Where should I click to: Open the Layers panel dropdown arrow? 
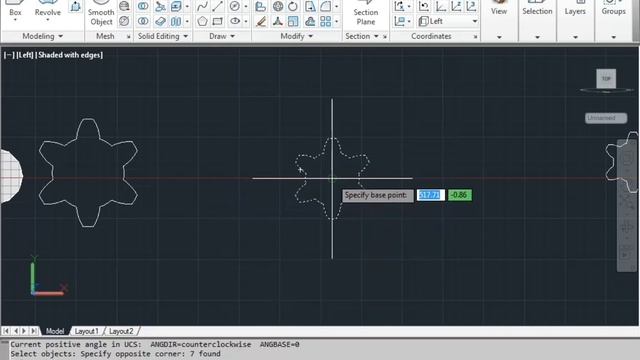575,37
